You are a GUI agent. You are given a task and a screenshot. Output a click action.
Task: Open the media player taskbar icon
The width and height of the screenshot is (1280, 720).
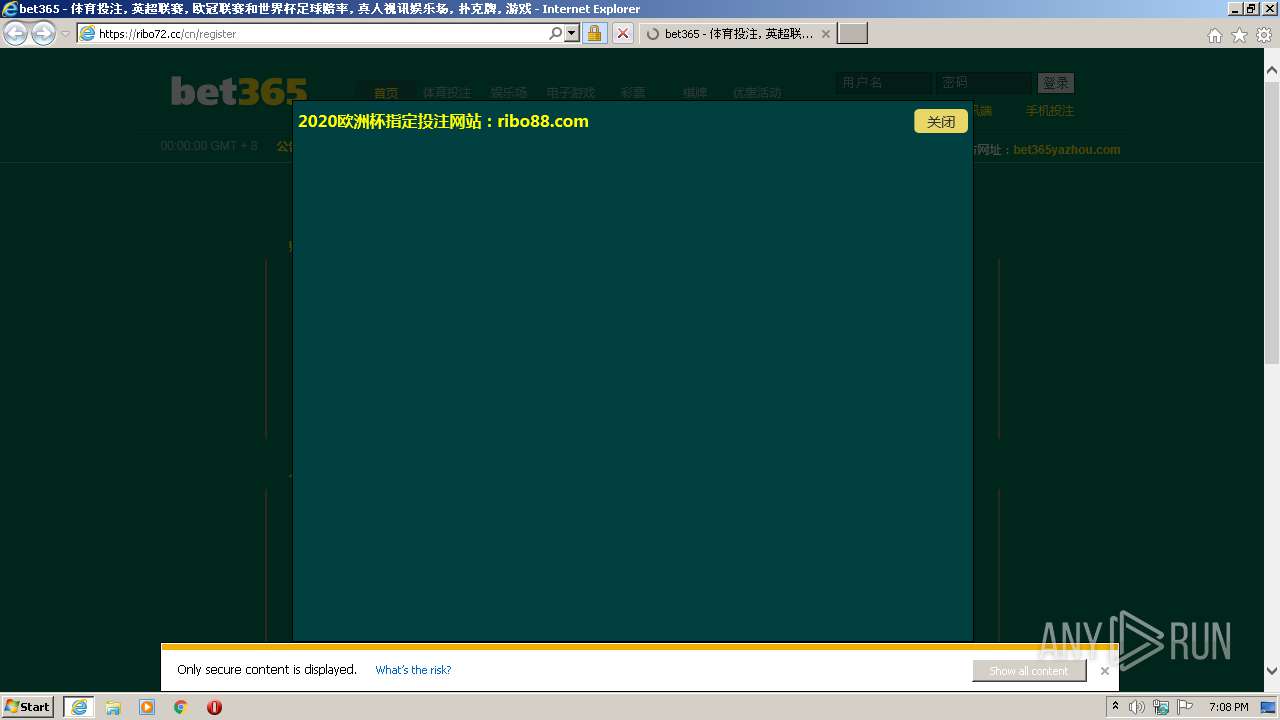pos(147,707)
